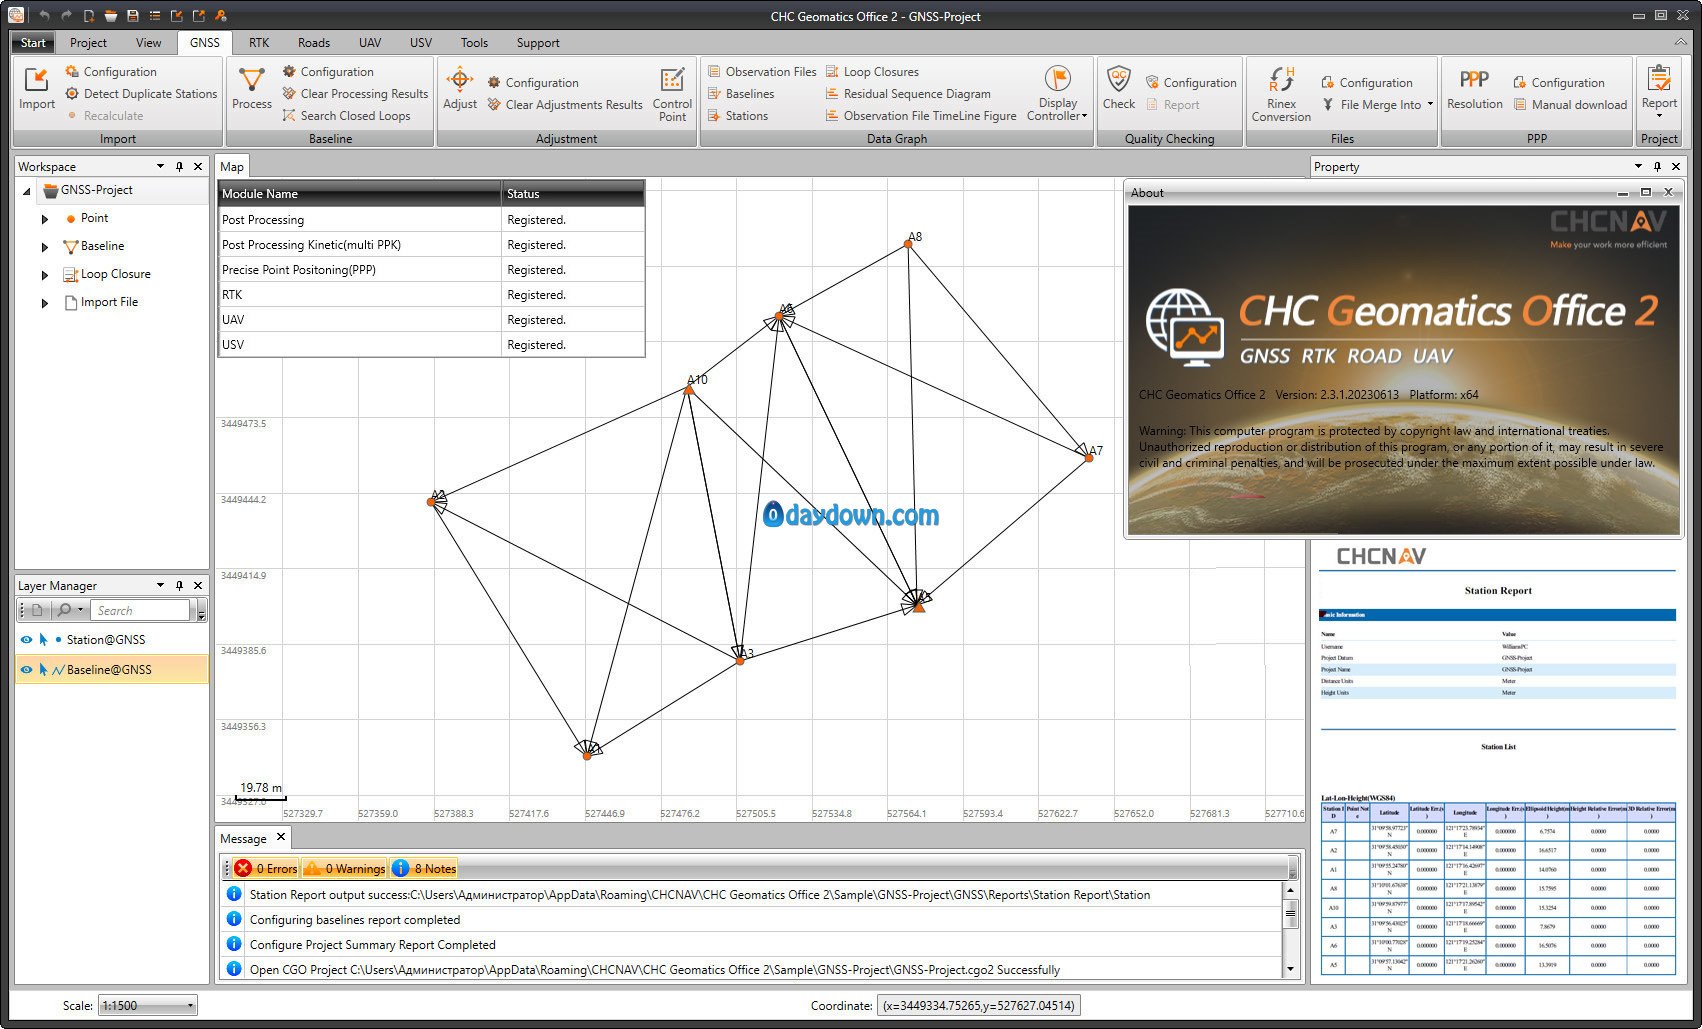Click Clear Adjustments Results
The image size is (1702, 1029).
565,105
